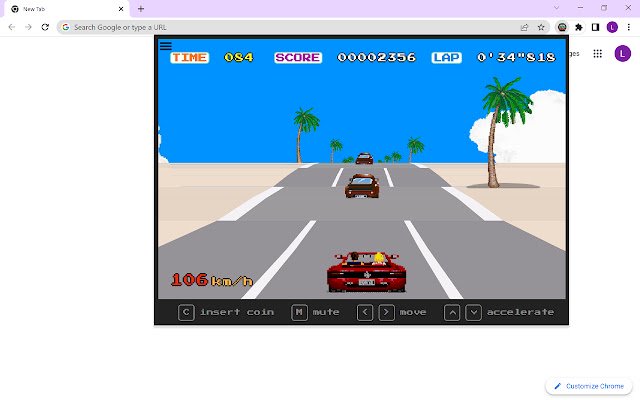This screenshot has width=640, height=400.
Task: Click the 'mute' label text
Action: (x=326, y=312)
